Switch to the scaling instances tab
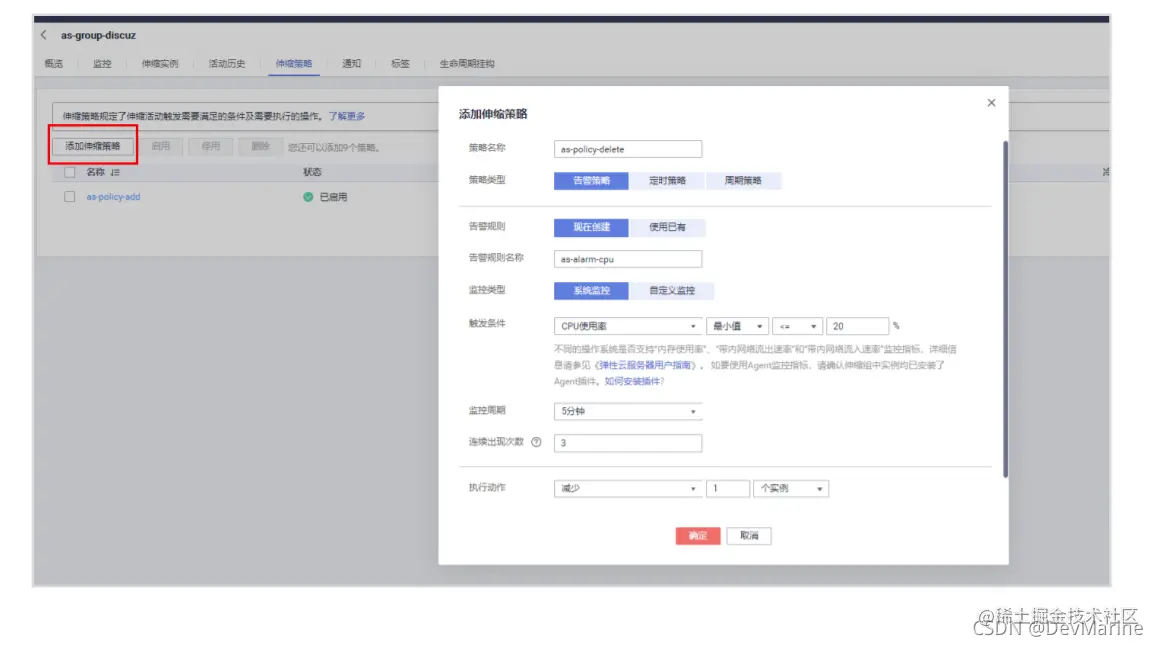 pyautogui.click(x=160, y=63)
